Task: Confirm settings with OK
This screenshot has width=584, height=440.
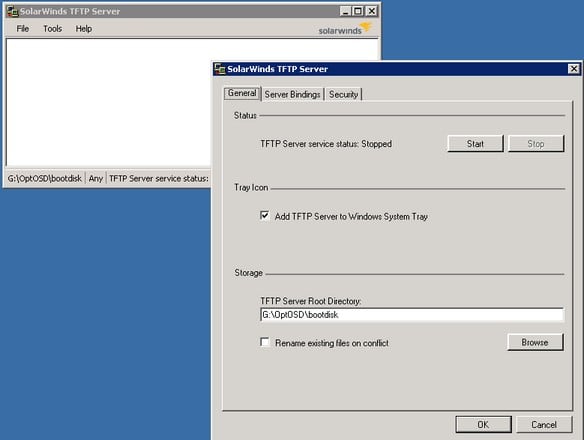Action: (483, 424)
